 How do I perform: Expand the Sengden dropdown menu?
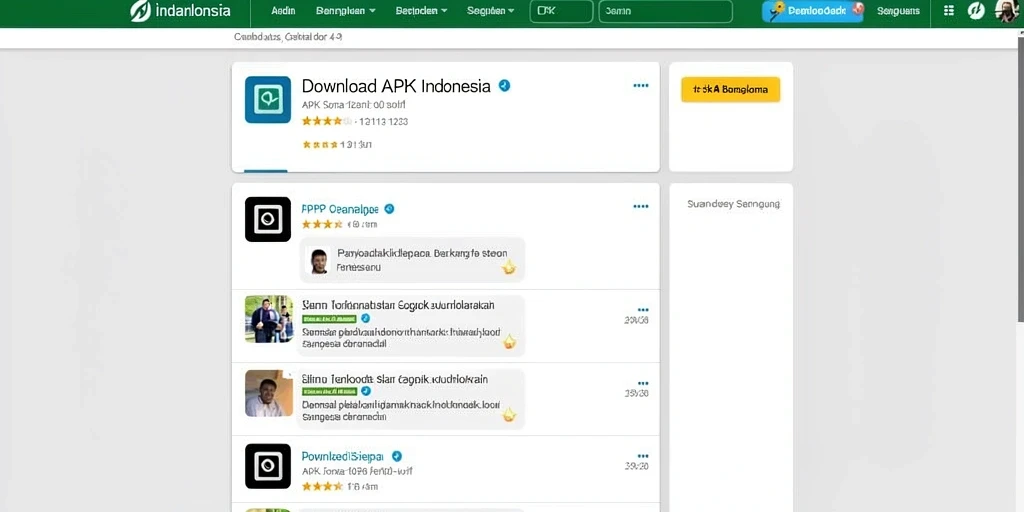click(490, 11)
